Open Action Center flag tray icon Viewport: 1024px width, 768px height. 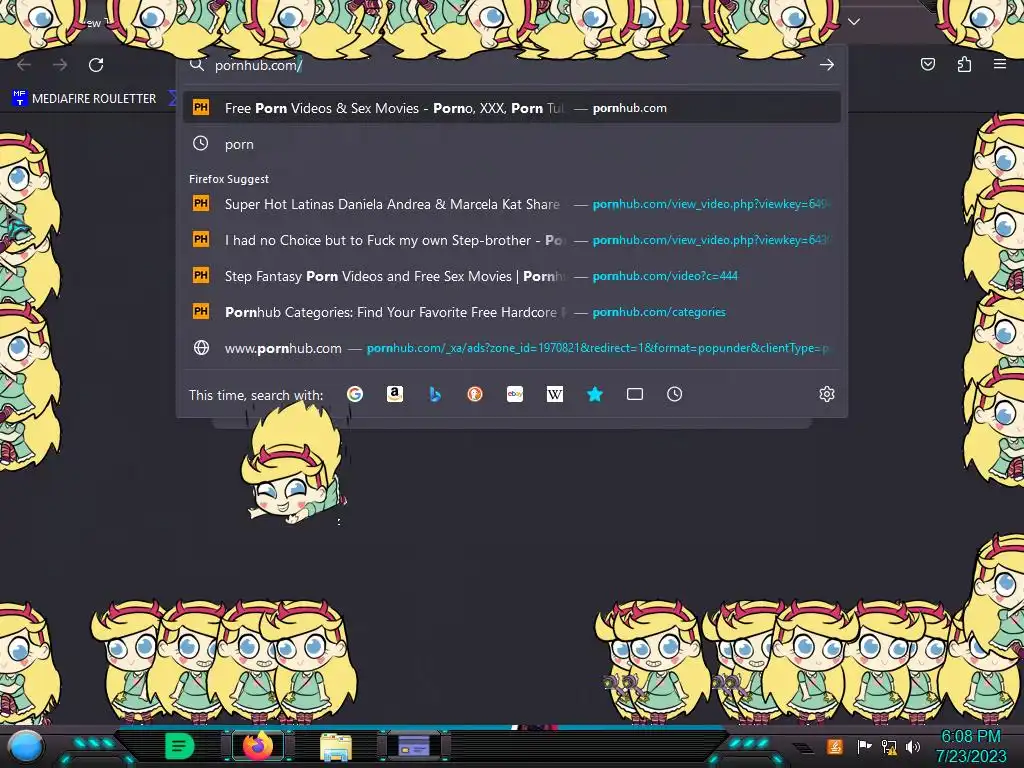[864, 746]
